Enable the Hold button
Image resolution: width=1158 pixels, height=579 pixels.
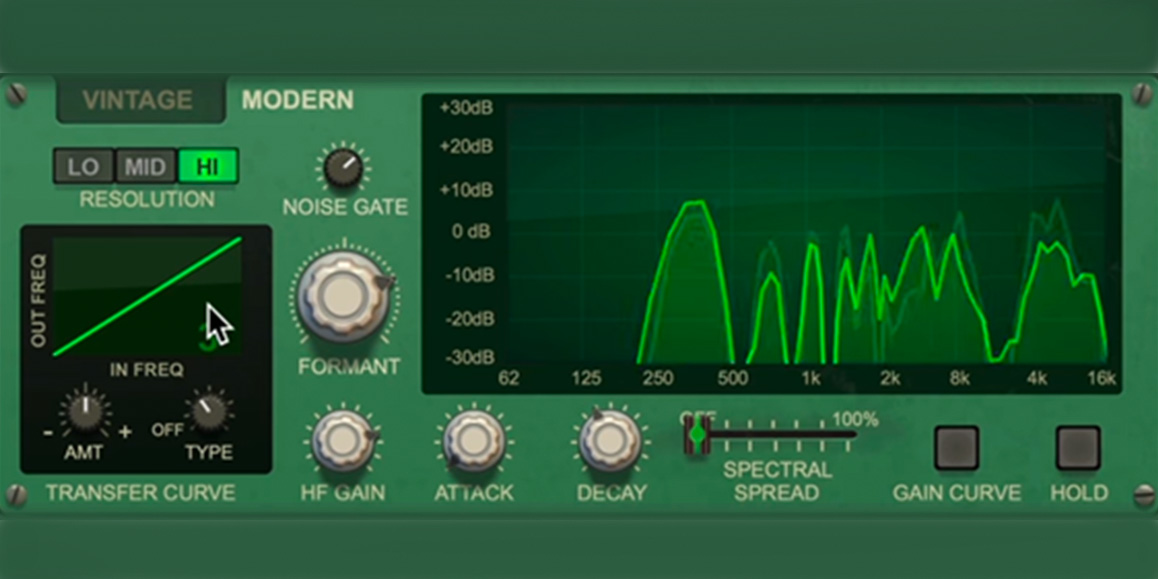1078,448
